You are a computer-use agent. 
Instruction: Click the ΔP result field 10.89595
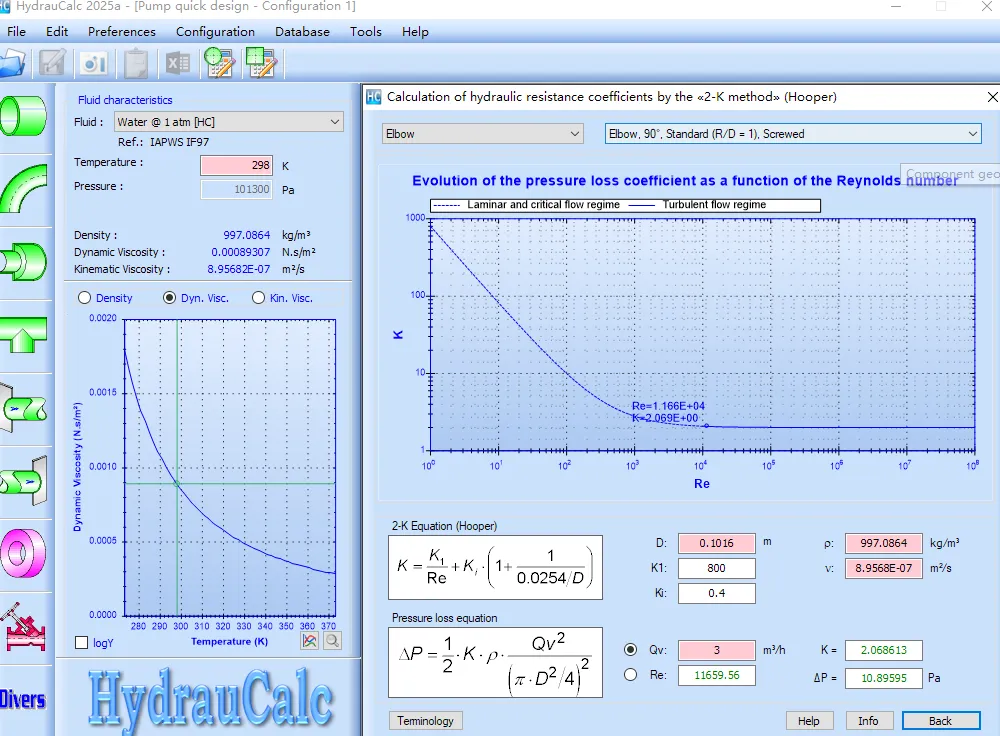(883, 678)
